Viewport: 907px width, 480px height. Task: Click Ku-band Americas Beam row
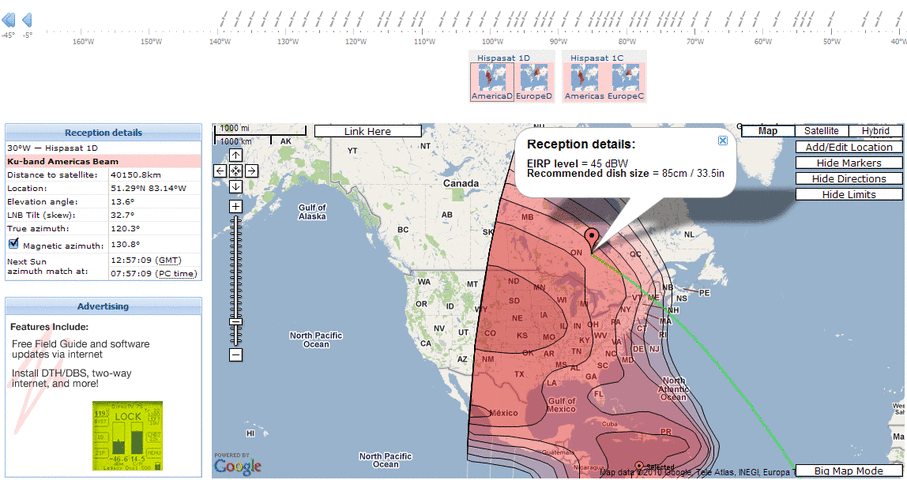(x=104, y=161)
